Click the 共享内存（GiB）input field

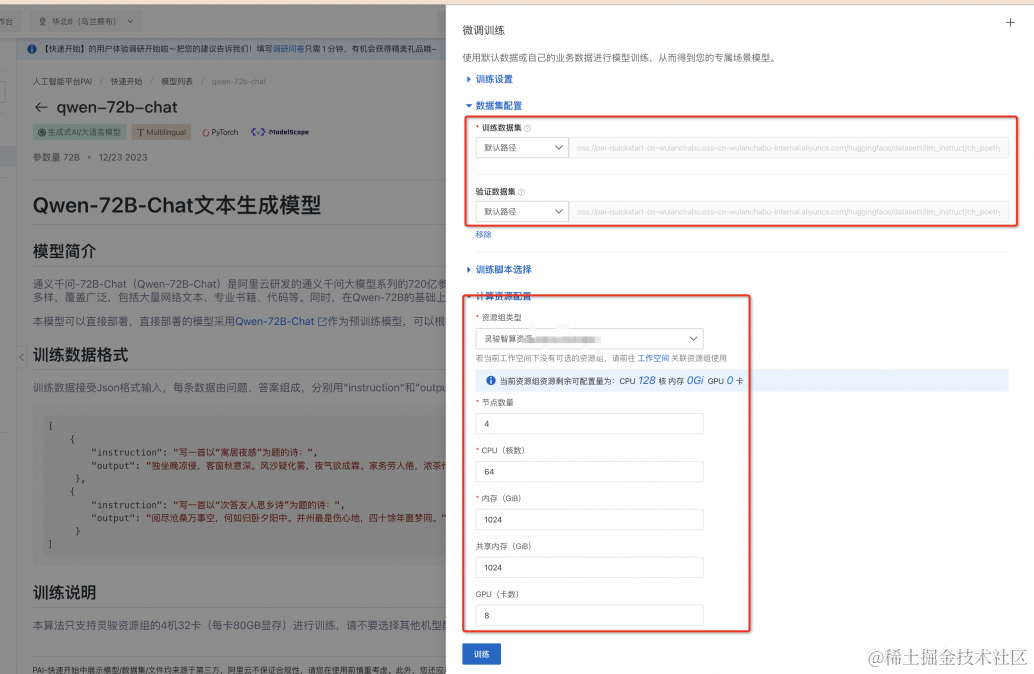point(589,567)
